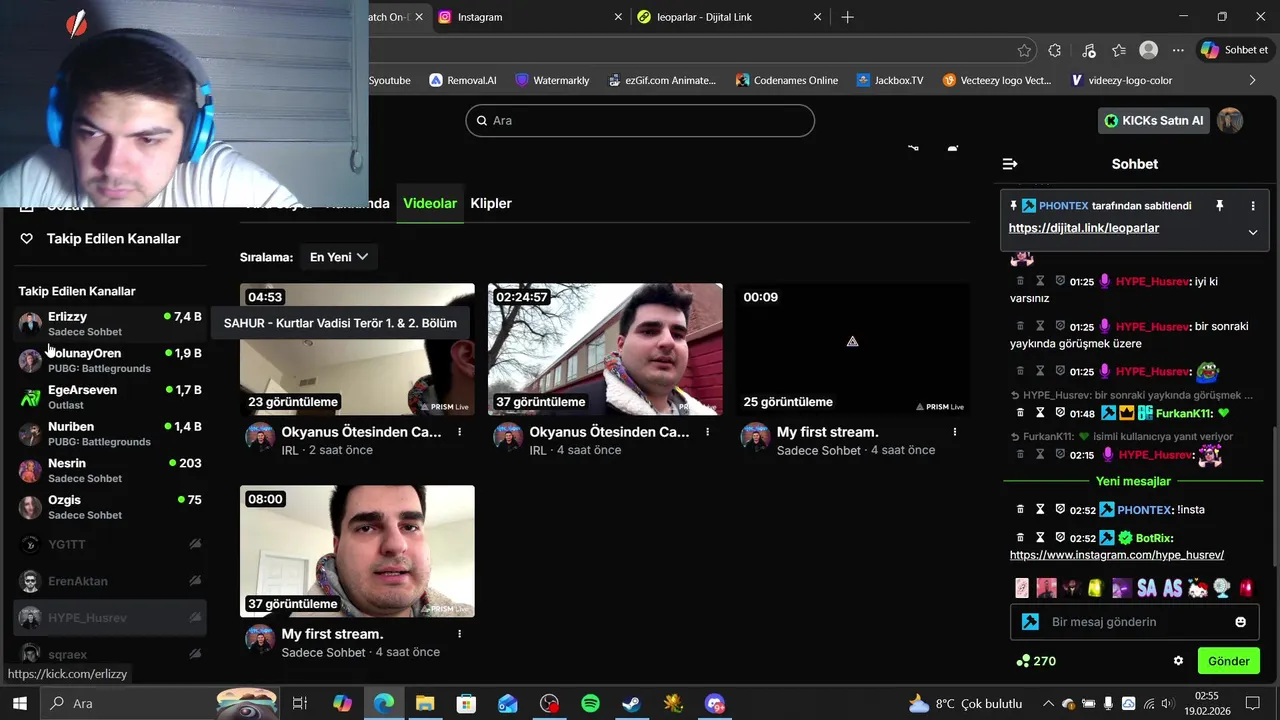1280x720 pixels.
Task: Open options for 25 görüntüleme video
Action: (955, 432)
